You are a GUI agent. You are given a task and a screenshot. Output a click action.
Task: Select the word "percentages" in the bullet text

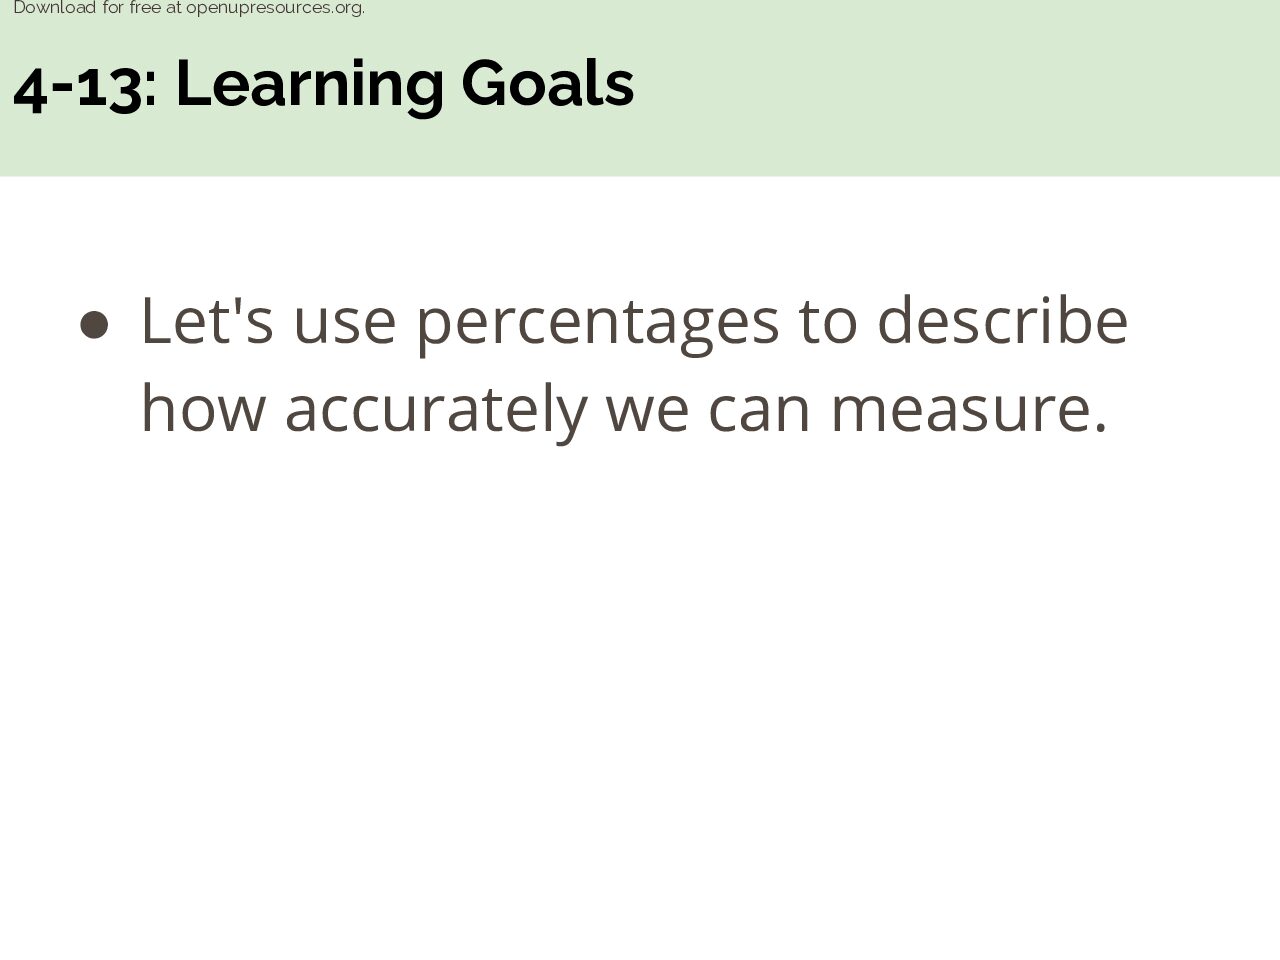coord(597,324)
